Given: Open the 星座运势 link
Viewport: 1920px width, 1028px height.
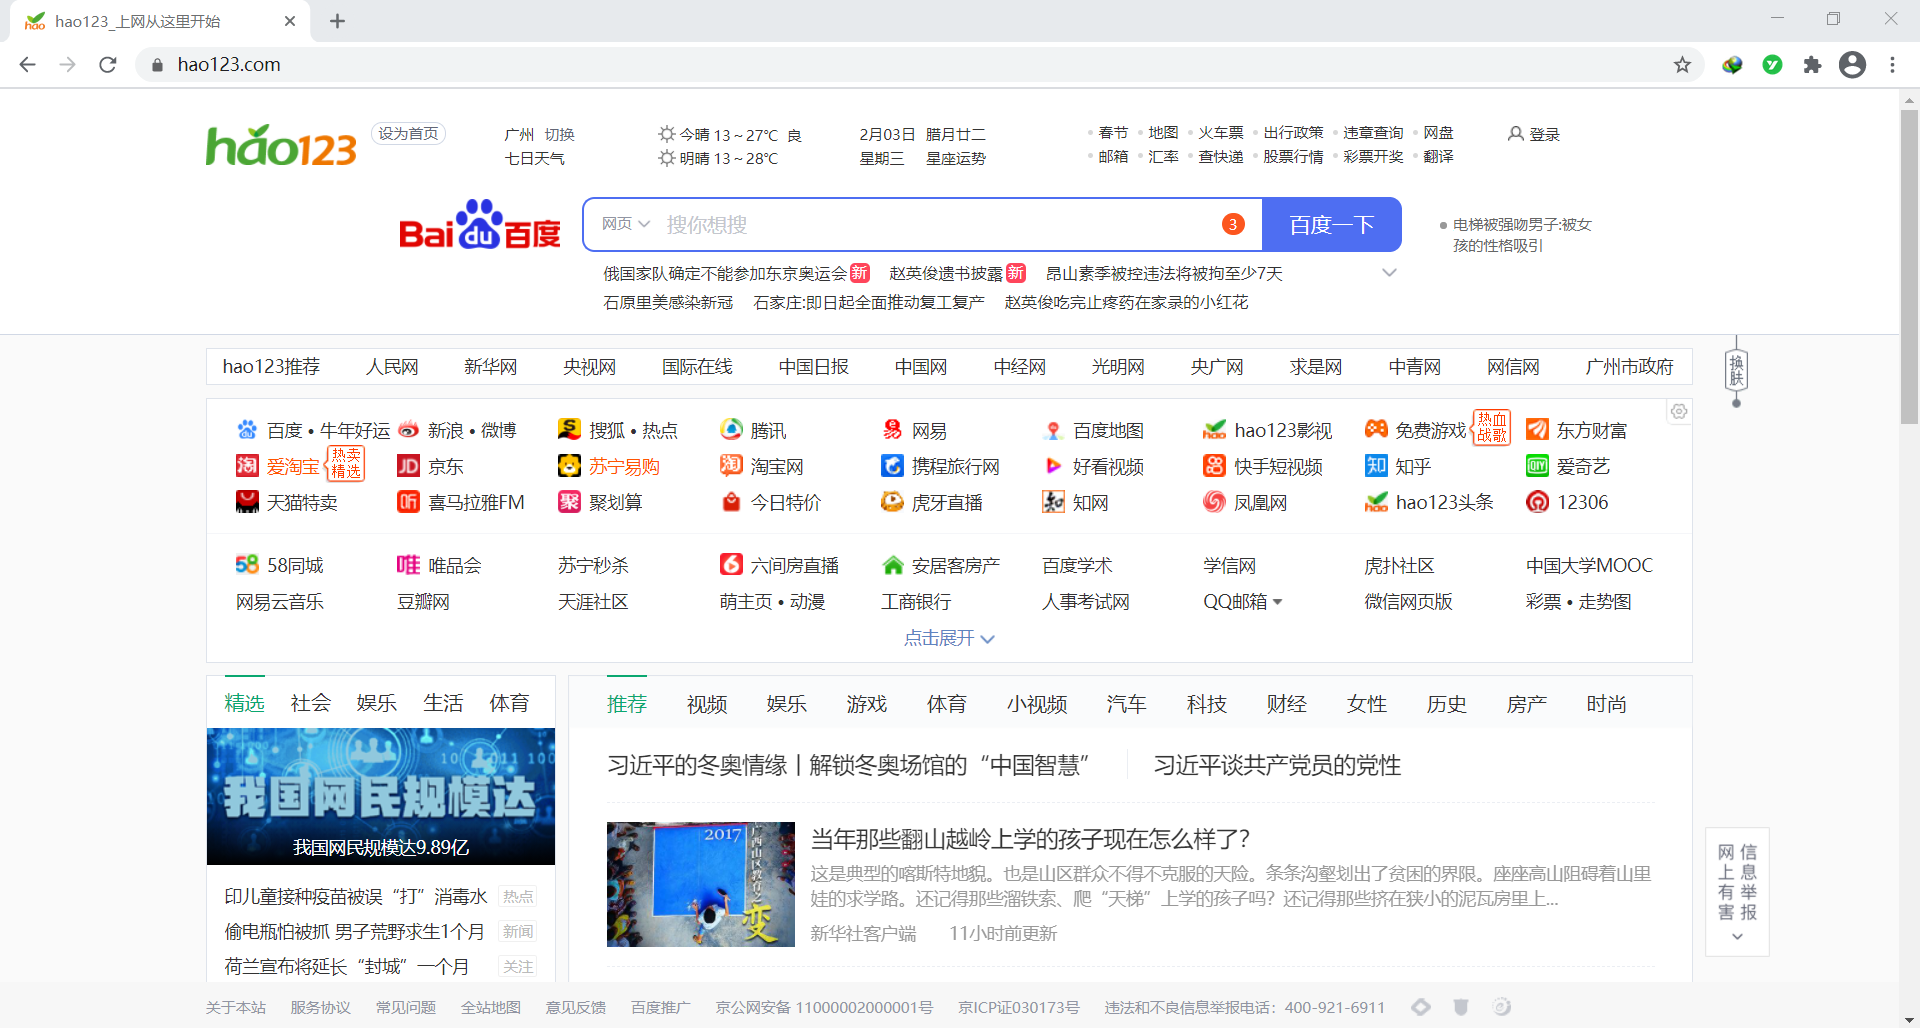Looking at the screenshot, I should 955,158.
